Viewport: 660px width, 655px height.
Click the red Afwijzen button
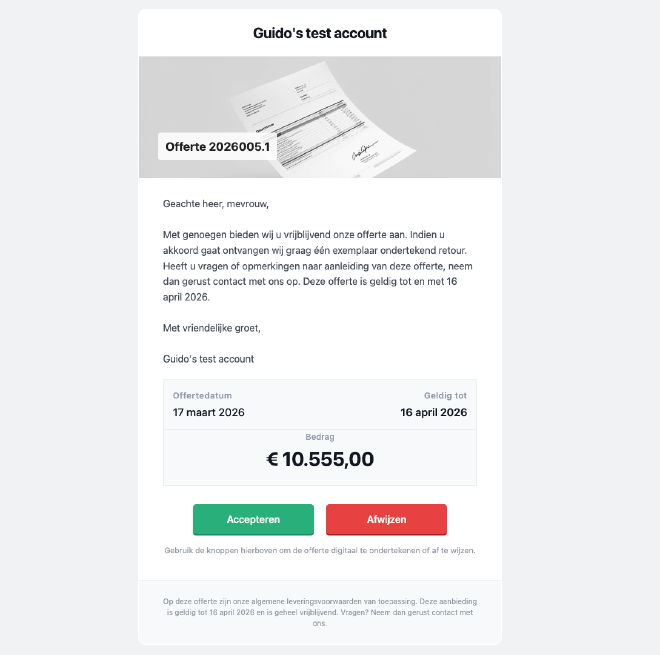tap(386, 519)
